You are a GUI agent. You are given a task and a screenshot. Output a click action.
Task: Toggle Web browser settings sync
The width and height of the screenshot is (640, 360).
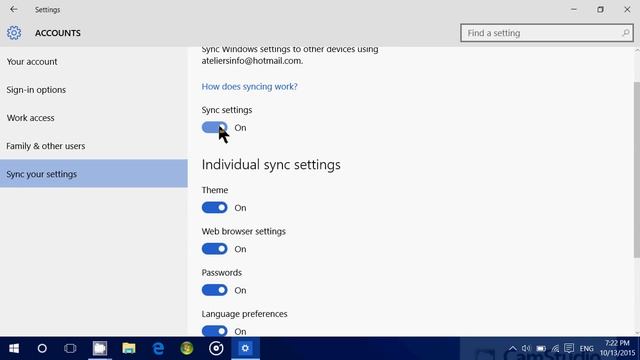coord(214,249)
